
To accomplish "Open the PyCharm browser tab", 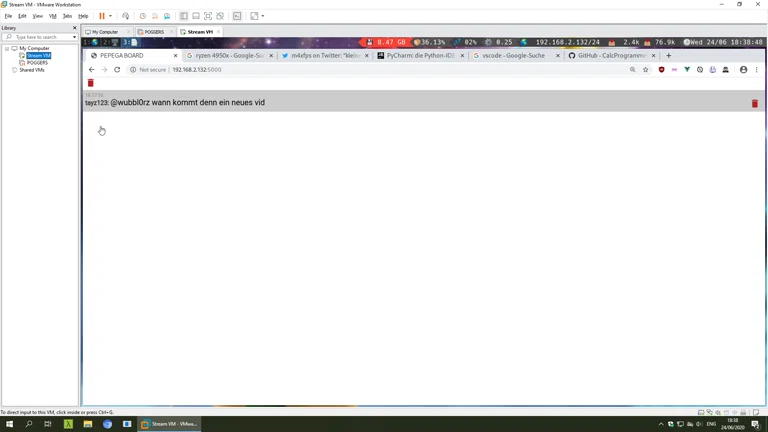I will click(420, 56).
